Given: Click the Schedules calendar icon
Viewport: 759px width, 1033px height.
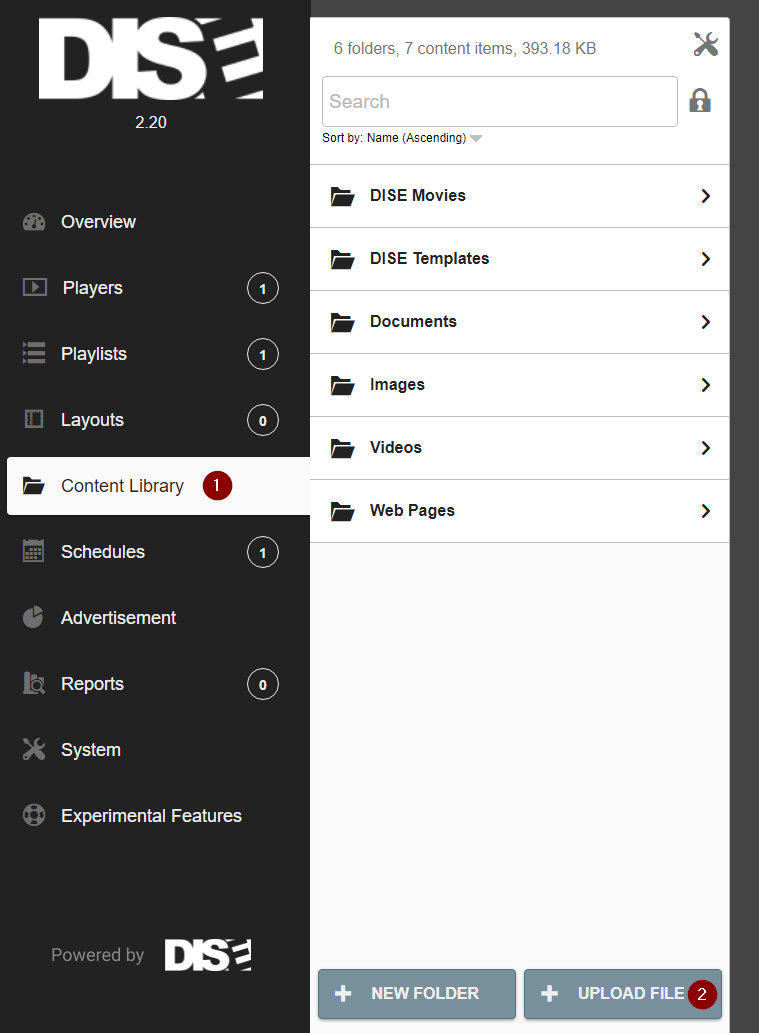Looking at the screenshot, I should [x=34, y=551].
